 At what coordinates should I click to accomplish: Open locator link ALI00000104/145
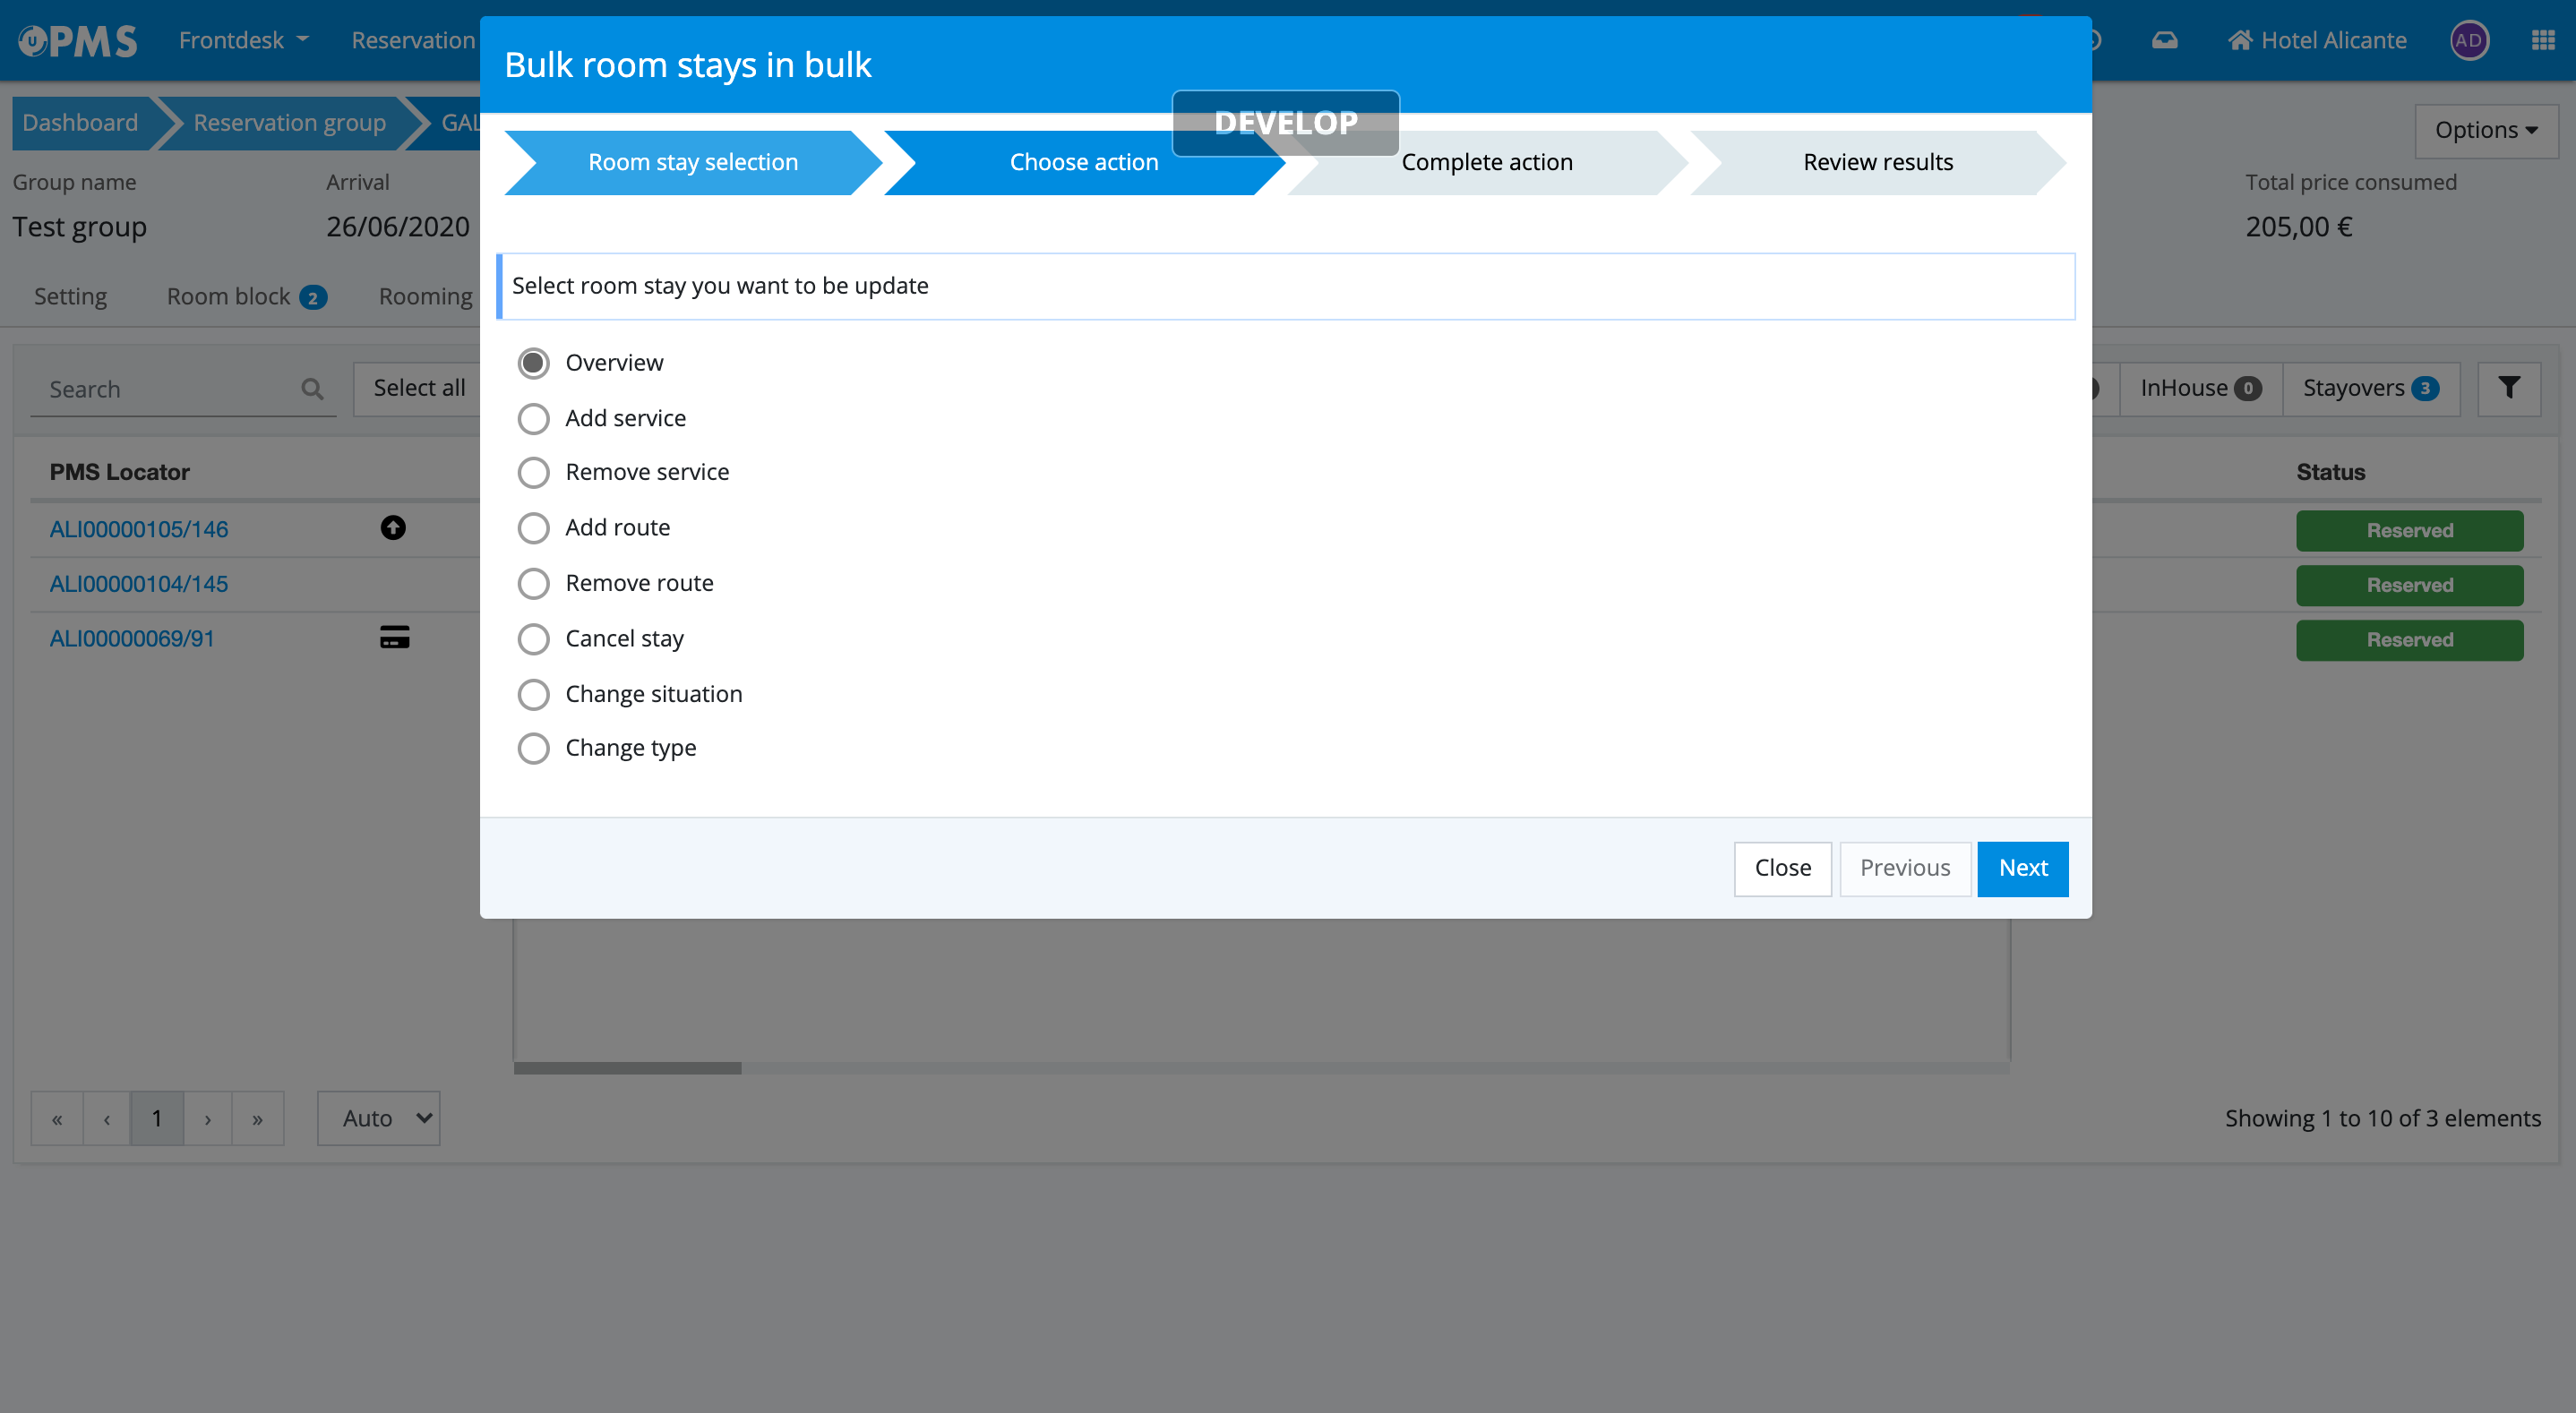coord(139,584)
